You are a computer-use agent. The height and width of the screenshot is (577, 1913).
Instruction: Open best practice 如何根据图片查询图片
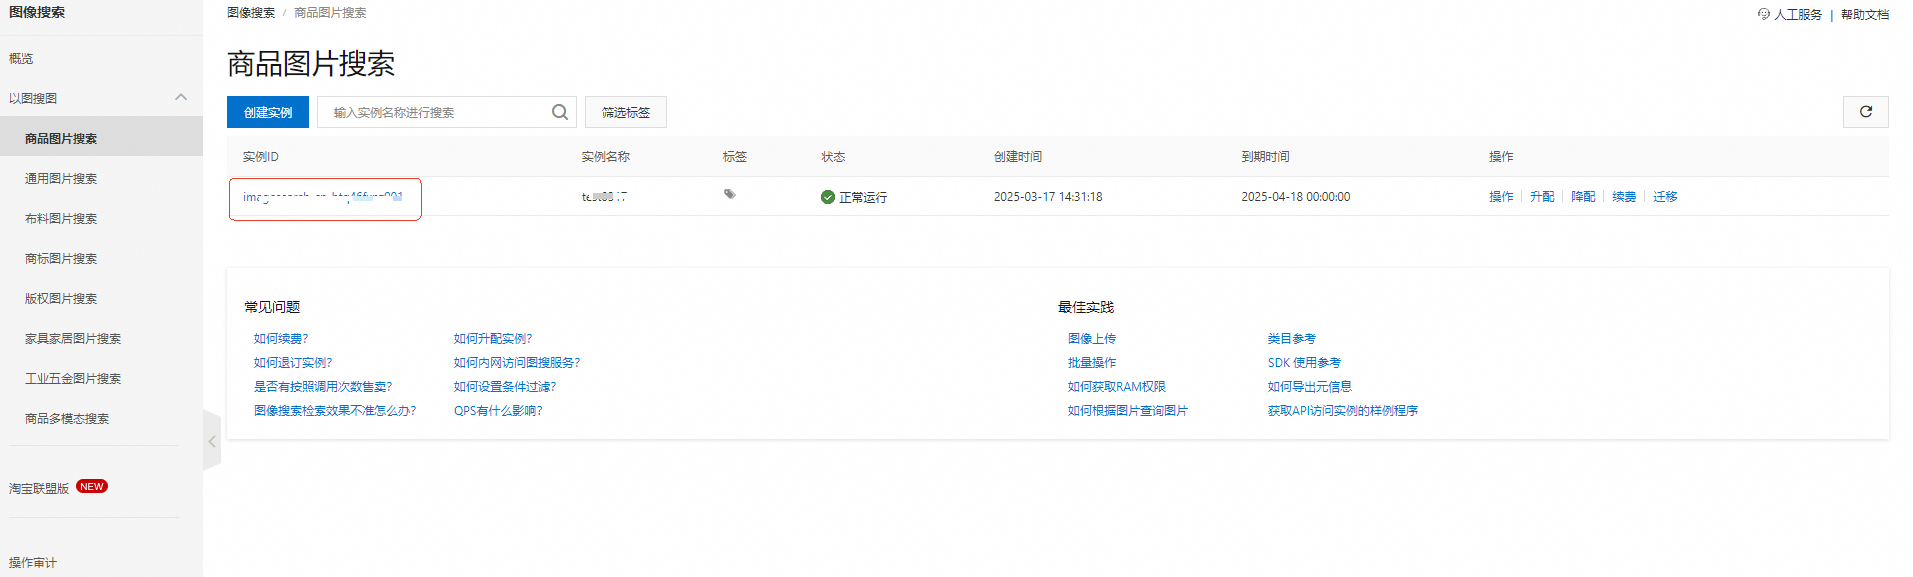click(x=1128, y=411)
